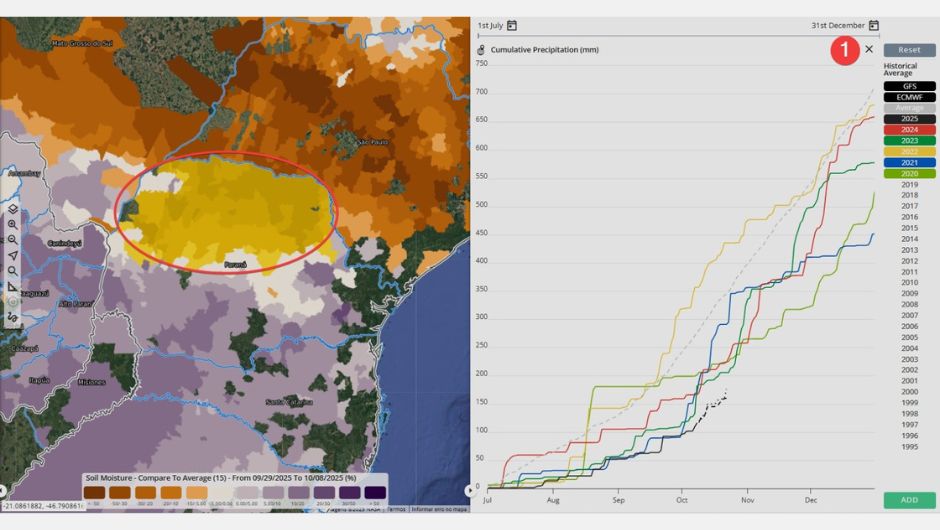The image size is (940, 530).
Task: Open the 1st July start date calendar
Action: click(x=512, y=25)
